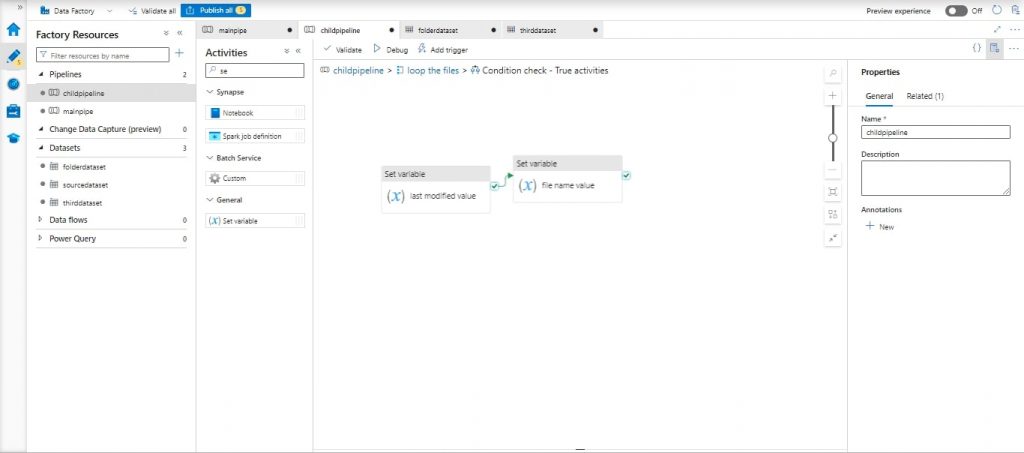Viewport: 1024px width, 453px height.
Task: Click the zoom to fit canvas icon
Action: pos(833,191)
